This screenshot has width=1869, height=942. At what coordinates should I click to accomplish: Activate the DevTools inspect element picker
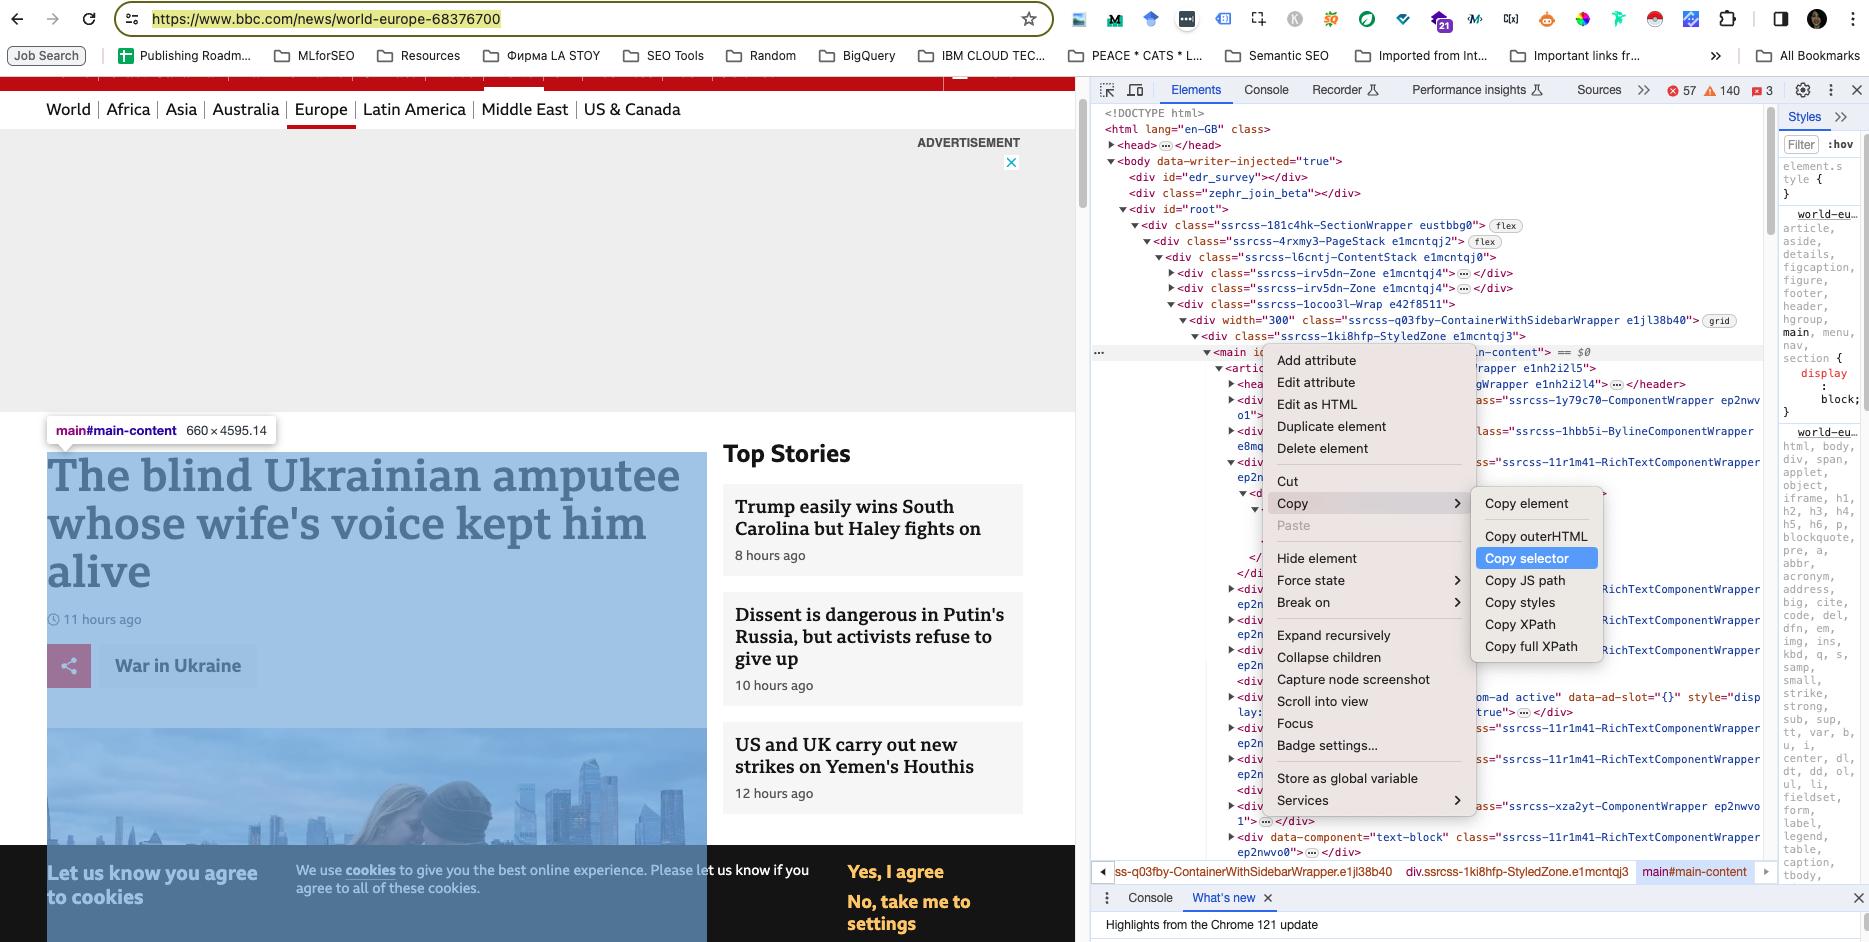tap(1108, 90)
